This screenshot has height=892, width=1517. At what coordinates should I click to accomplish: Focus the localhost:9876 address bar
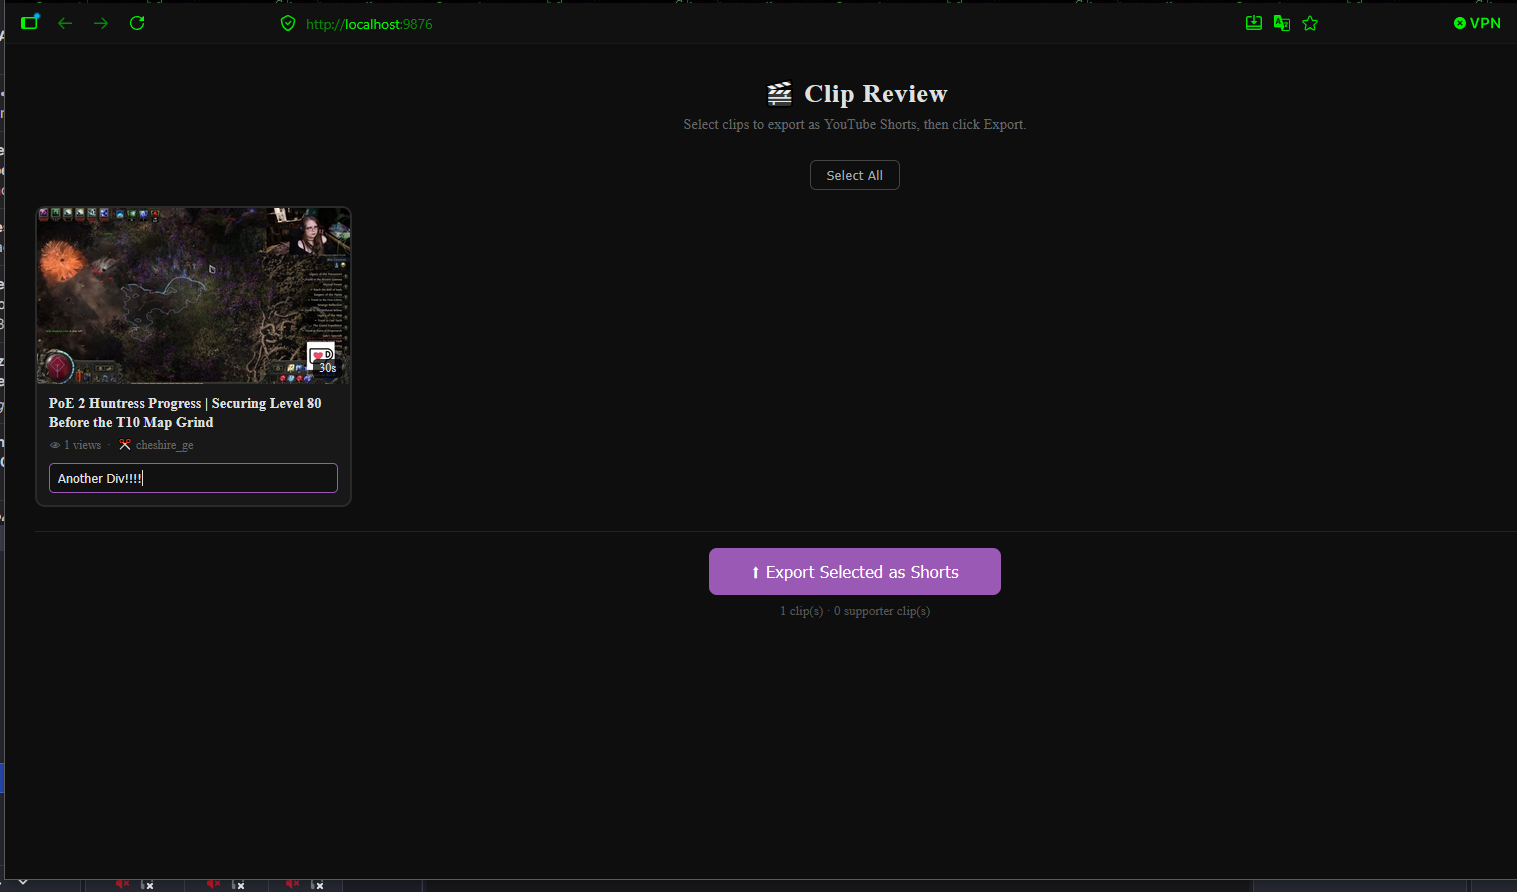point(369,24)
